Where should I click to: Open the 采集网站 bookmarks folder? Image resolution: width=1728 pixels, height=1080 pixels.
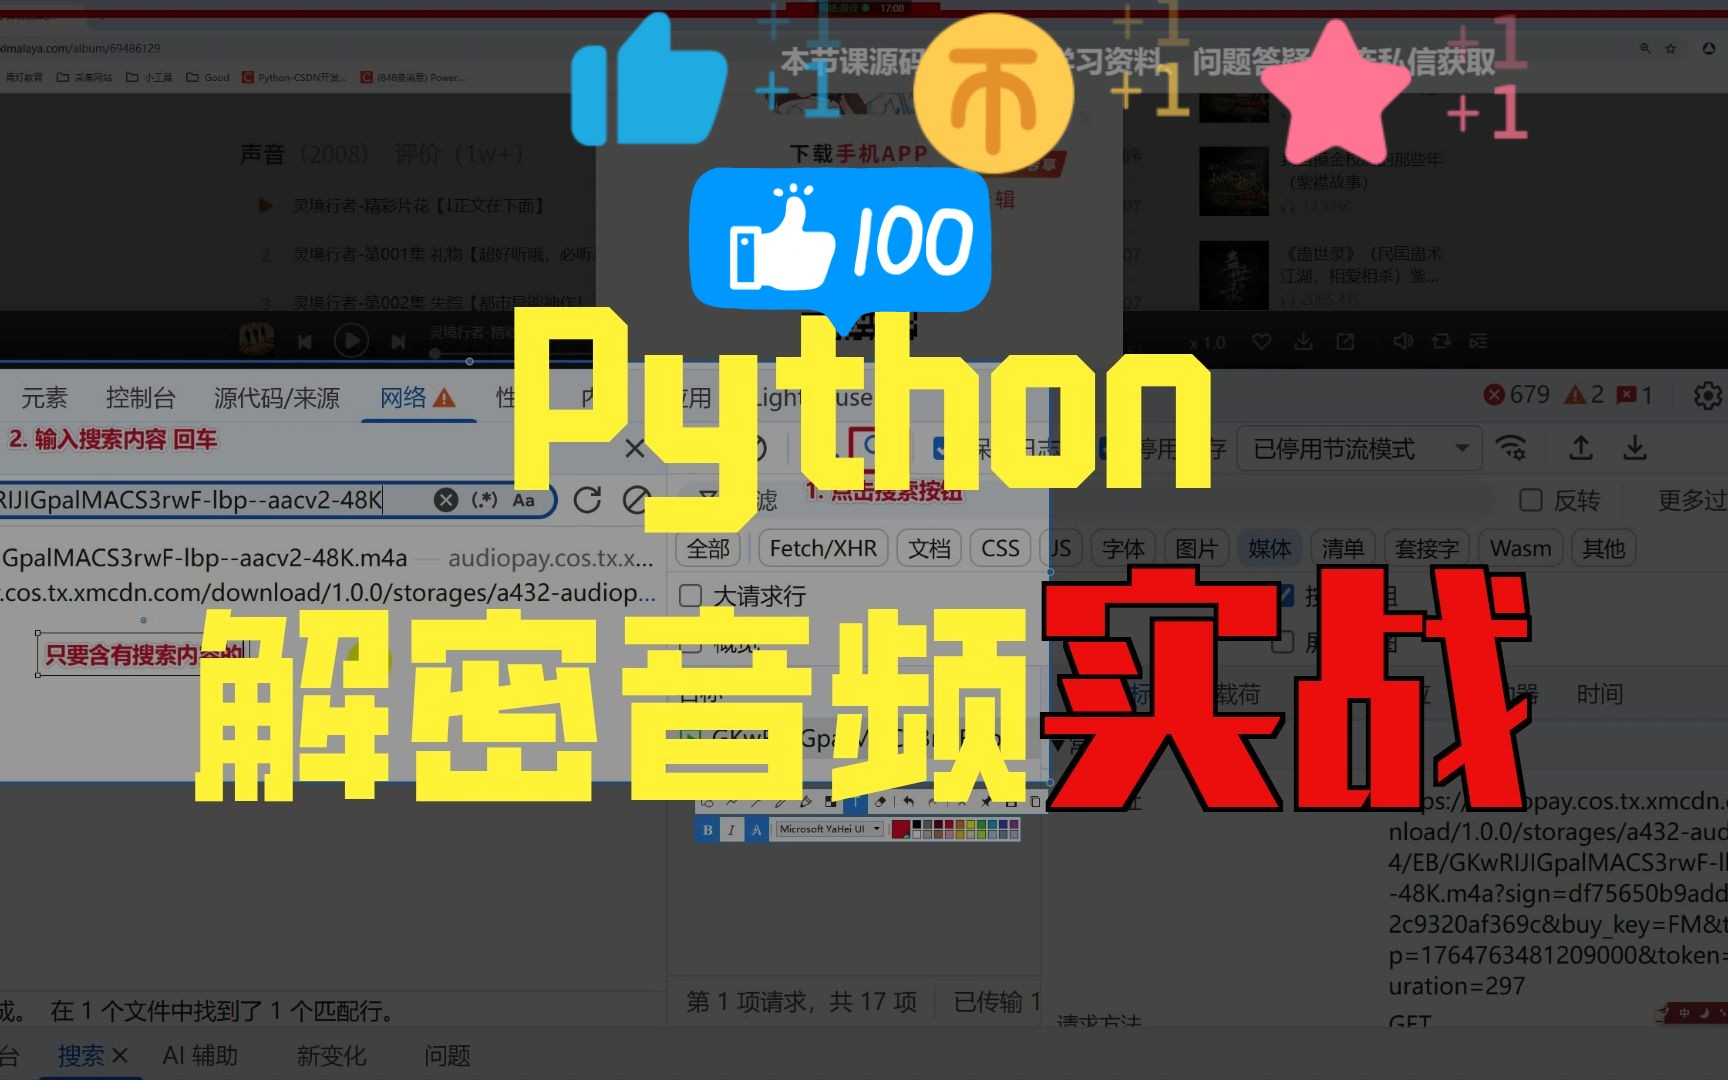pyautogui.click(x=84, y=77)
